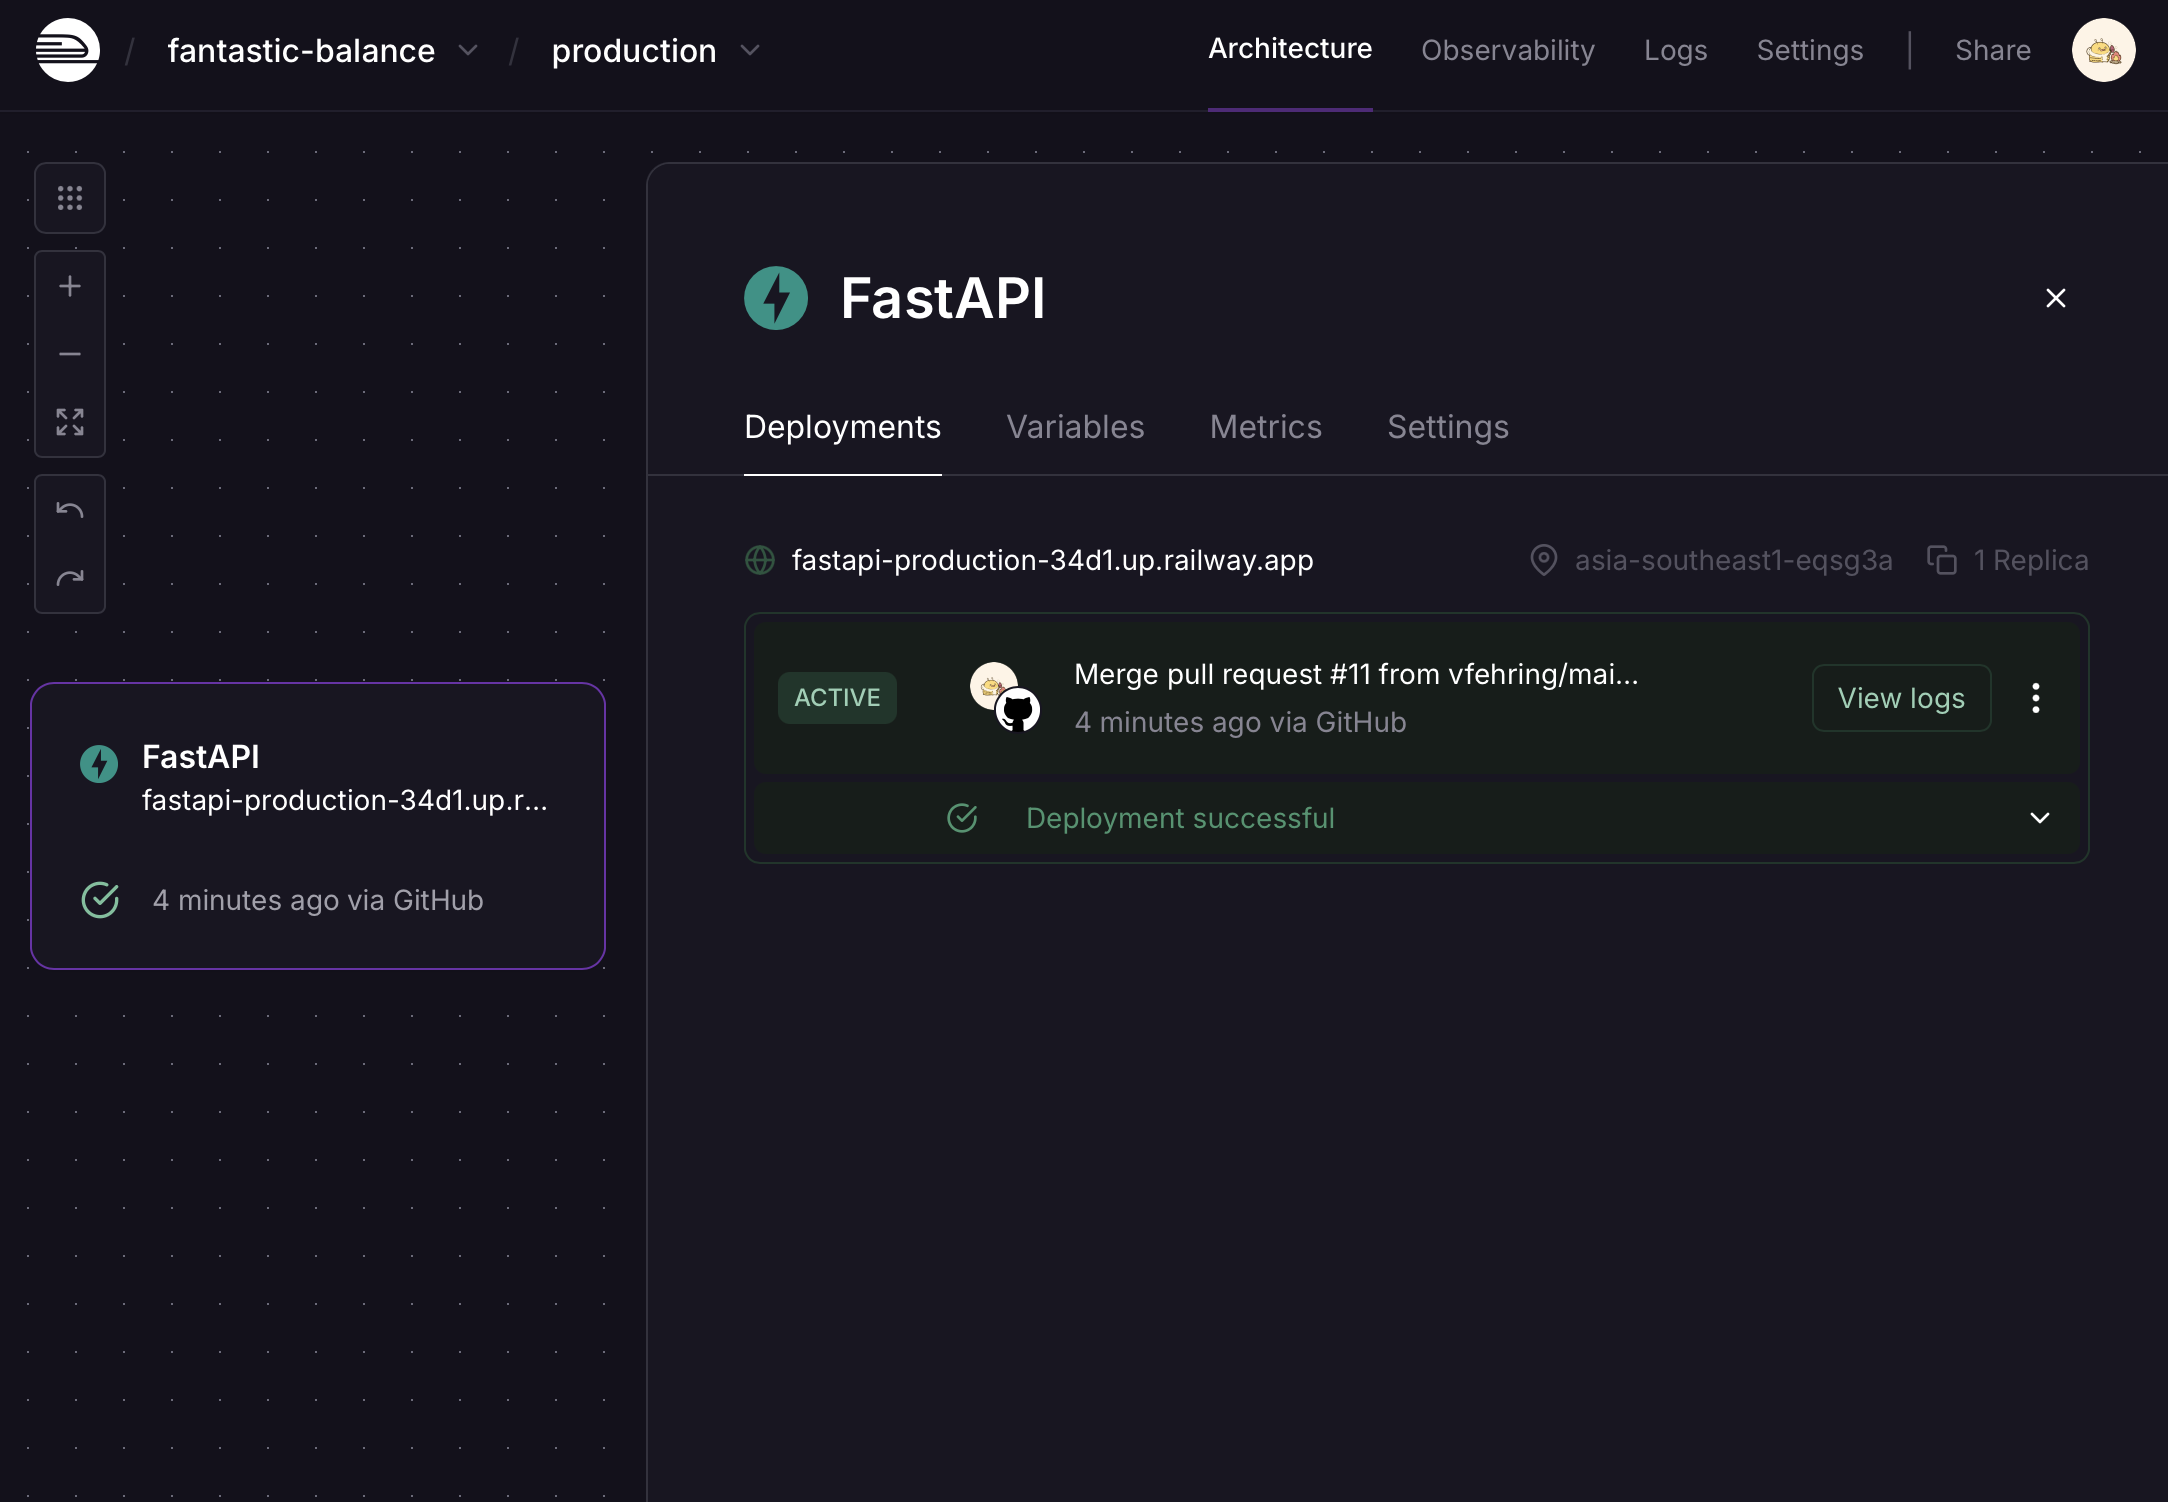This screenshot has width=2168, height=1502.
Task: Click the FastAPI card title on the canvas
Action: click(201, 757)
